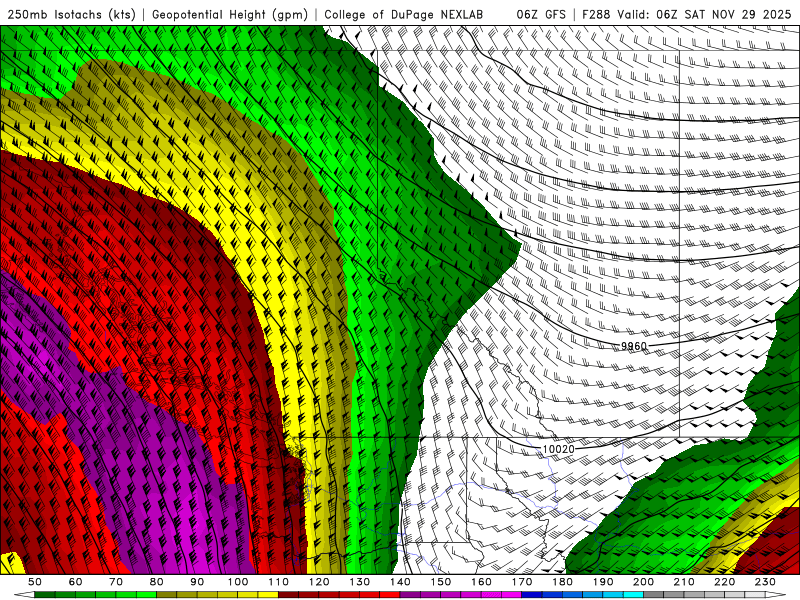Click the 10020 height contour label

(558, 449)
